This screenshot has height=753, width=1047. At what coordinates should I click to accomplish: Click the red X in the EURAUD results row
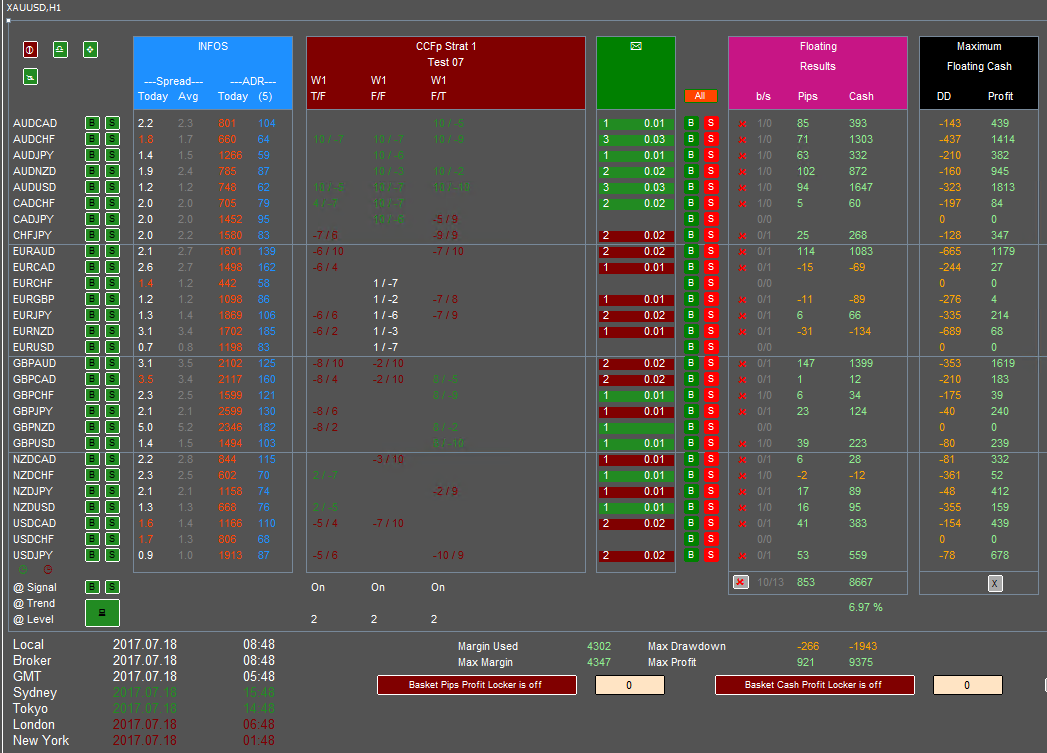point(742,252)
